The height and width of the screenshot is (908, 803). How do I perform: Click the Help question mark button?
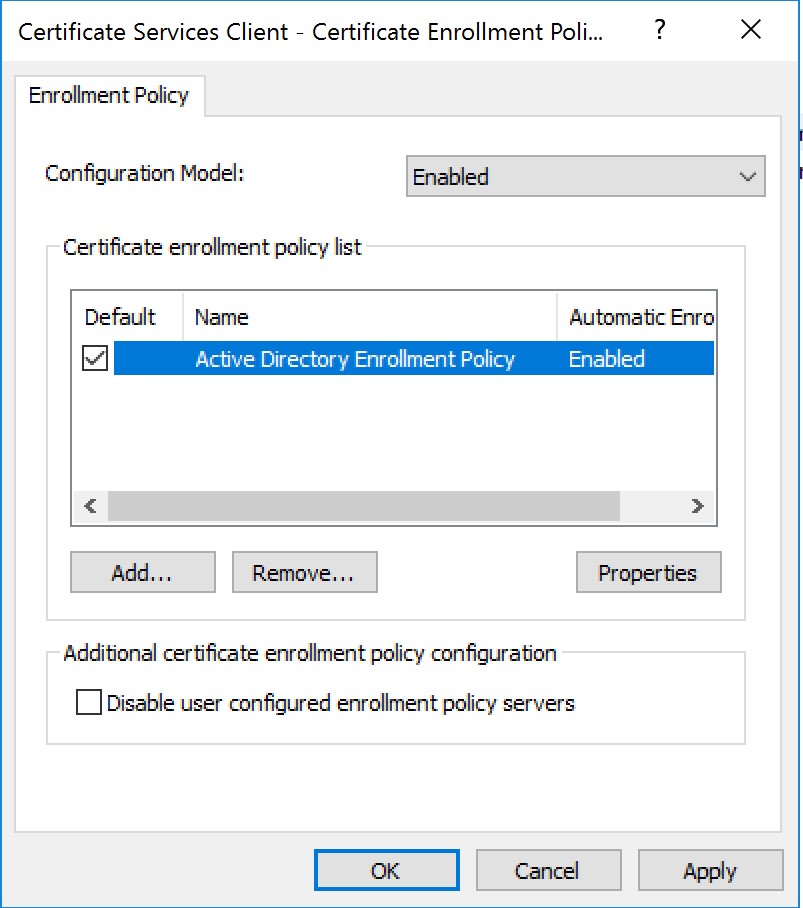(659, 30)
